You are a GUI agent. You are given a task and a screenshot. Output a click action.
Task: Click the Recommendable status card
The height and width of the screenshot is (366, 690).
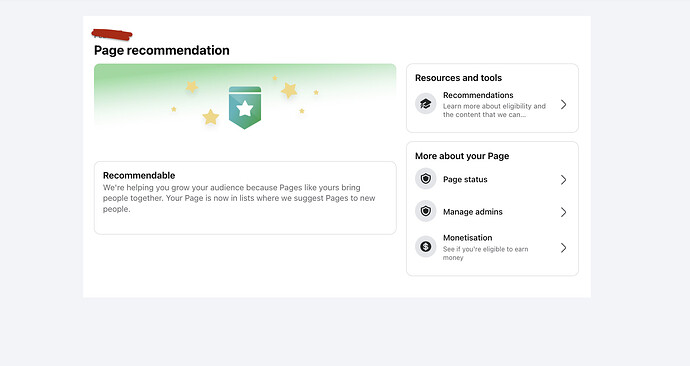coord(245,198)
